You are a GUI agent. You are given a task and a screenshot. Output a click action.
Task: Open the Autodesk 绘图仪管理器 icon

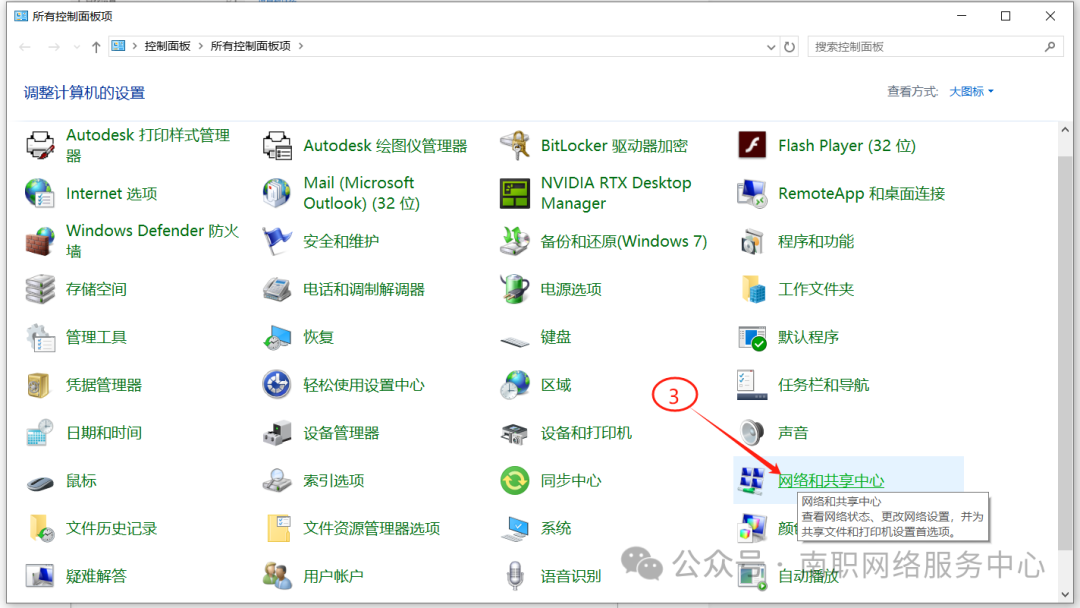click(278, 145)
